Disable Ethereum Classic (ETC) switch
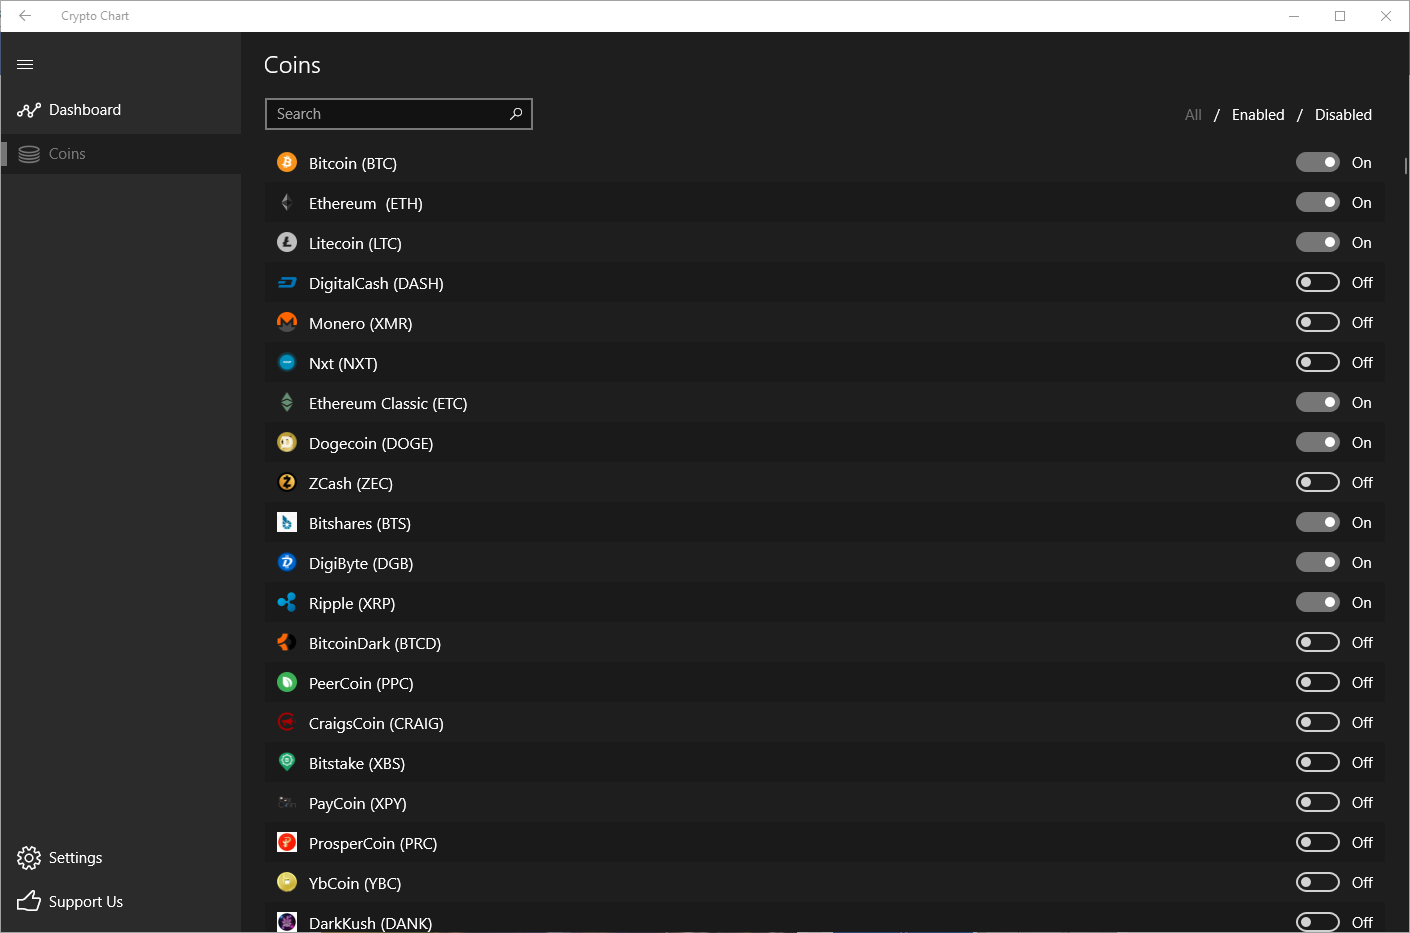Screen dimensions: 1410x933 click(1318, 402)
